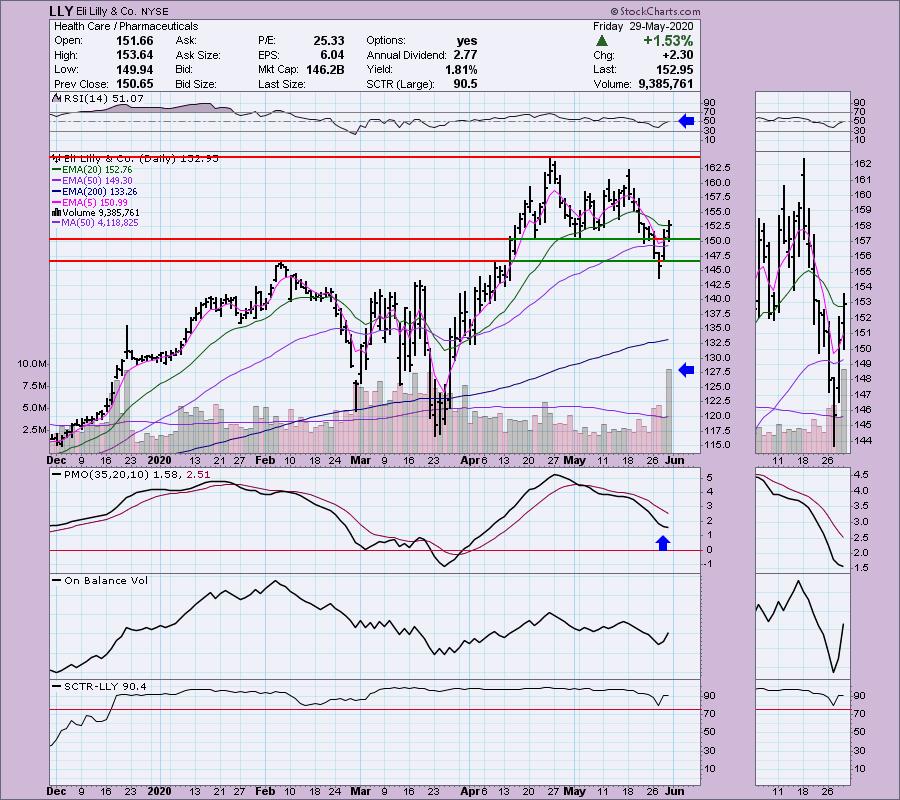Click the EPS value 6.04

point(332,55)
